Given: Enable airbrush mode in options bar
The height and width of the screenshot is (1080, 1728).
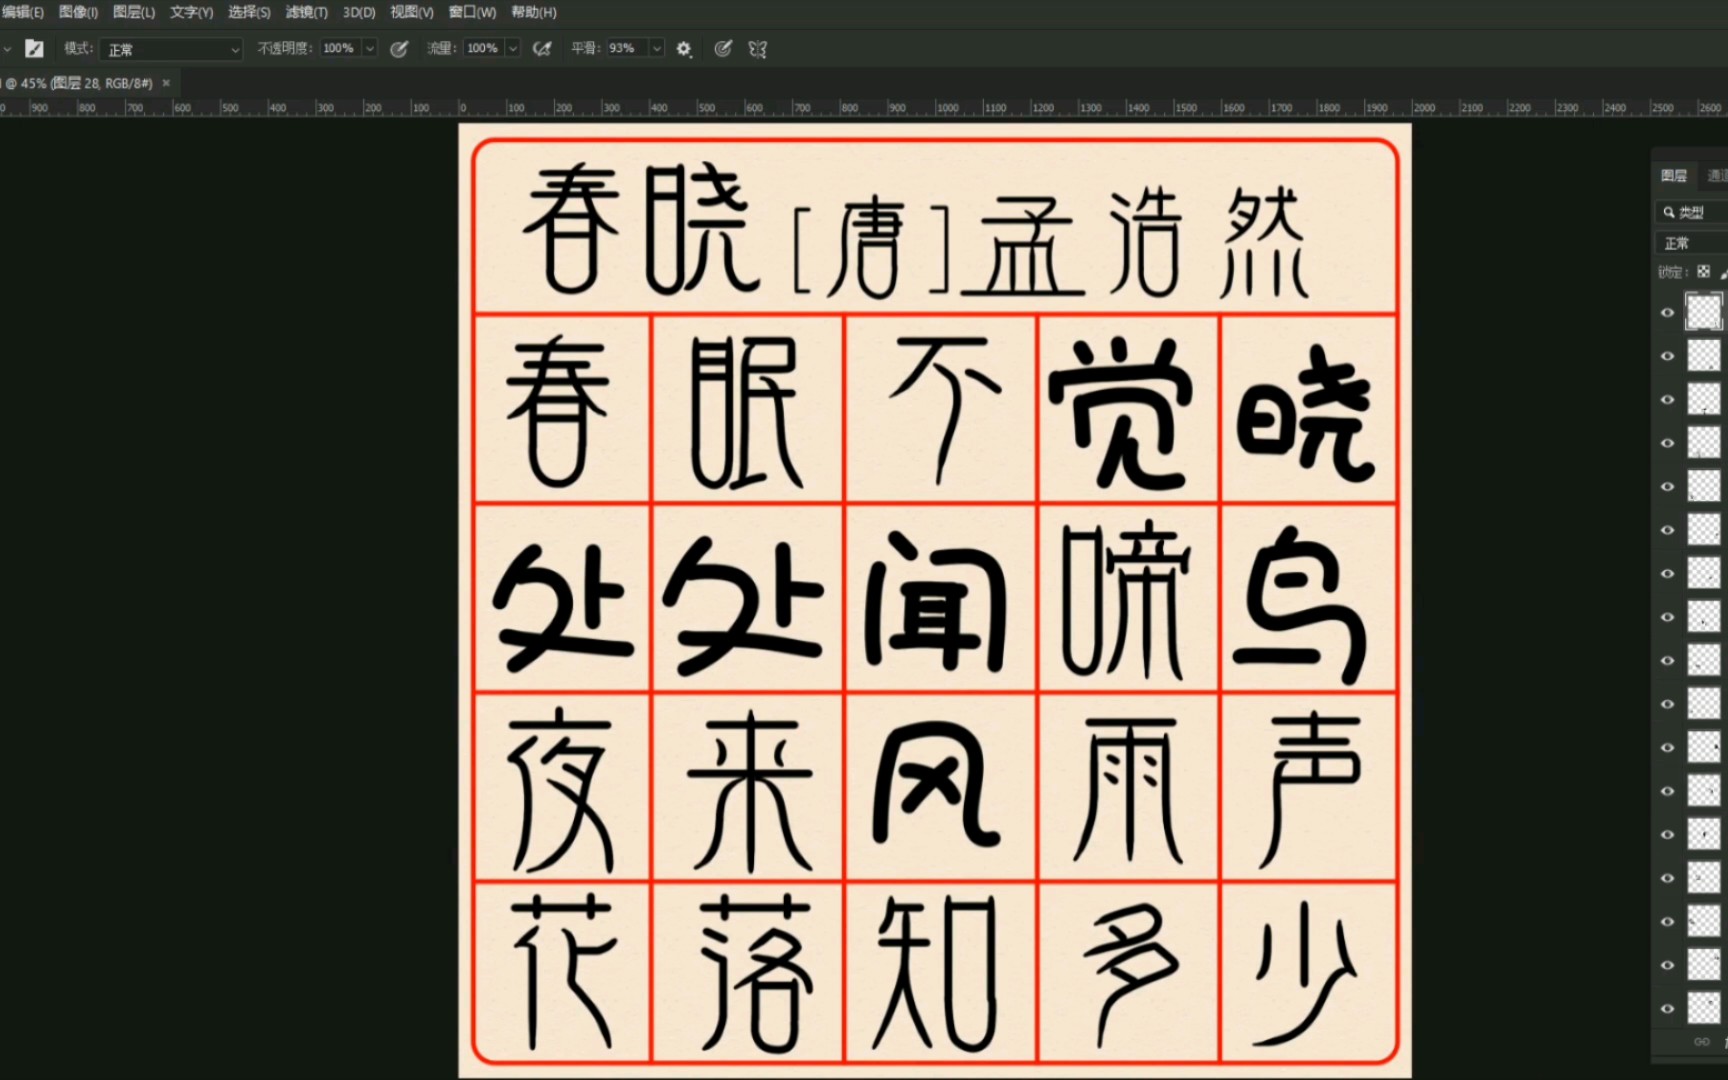Looking at the screenshot, I should pos(543,48).
